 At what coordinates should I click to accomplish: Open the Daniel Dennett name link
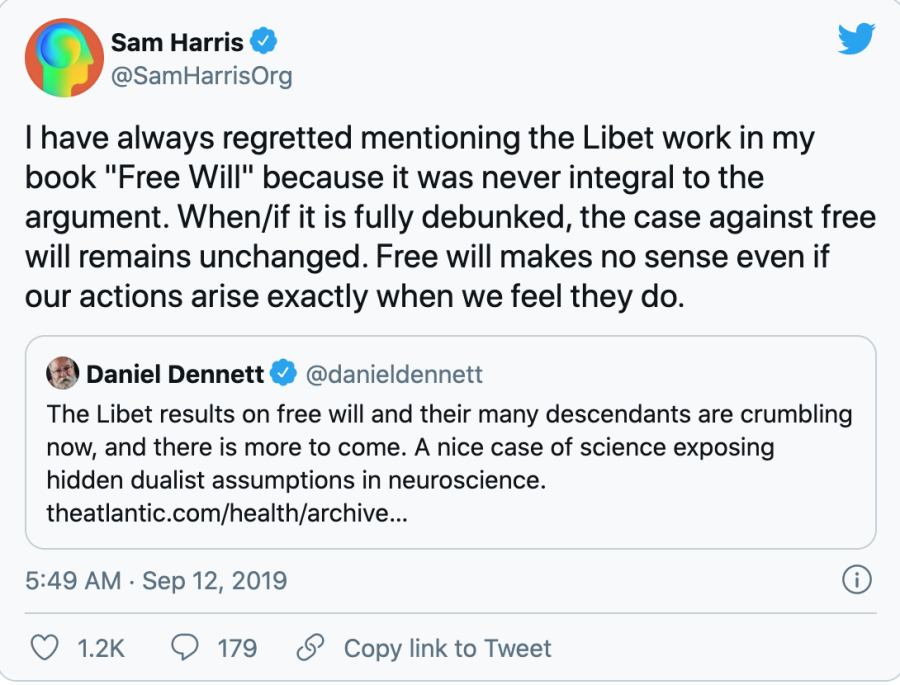175,375
